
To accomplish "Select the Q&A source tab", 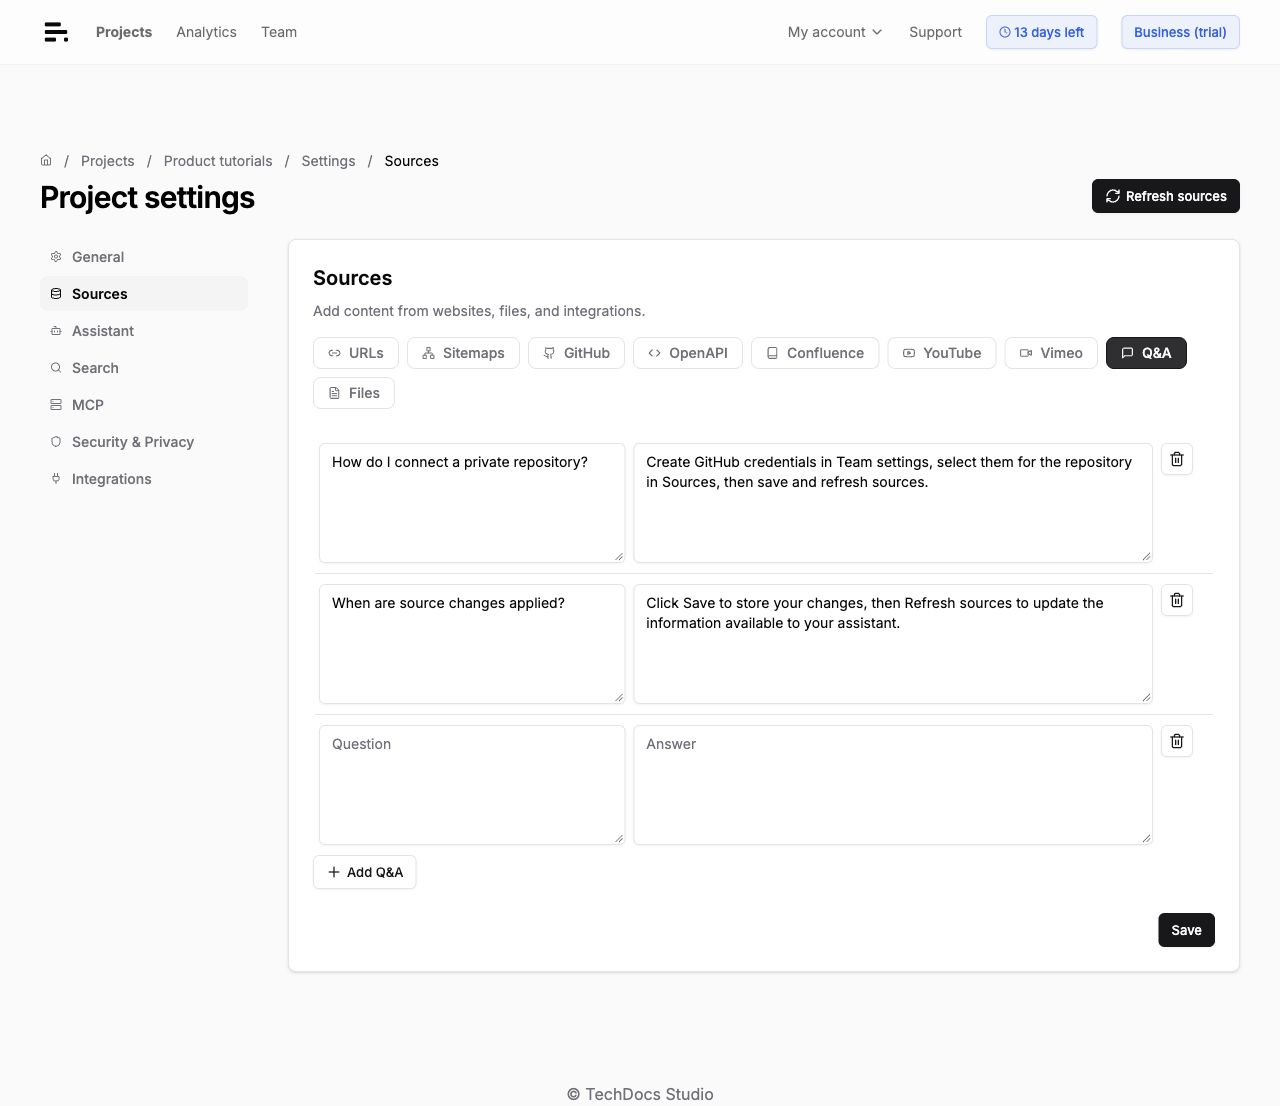I will click(x=1146, y=353).
